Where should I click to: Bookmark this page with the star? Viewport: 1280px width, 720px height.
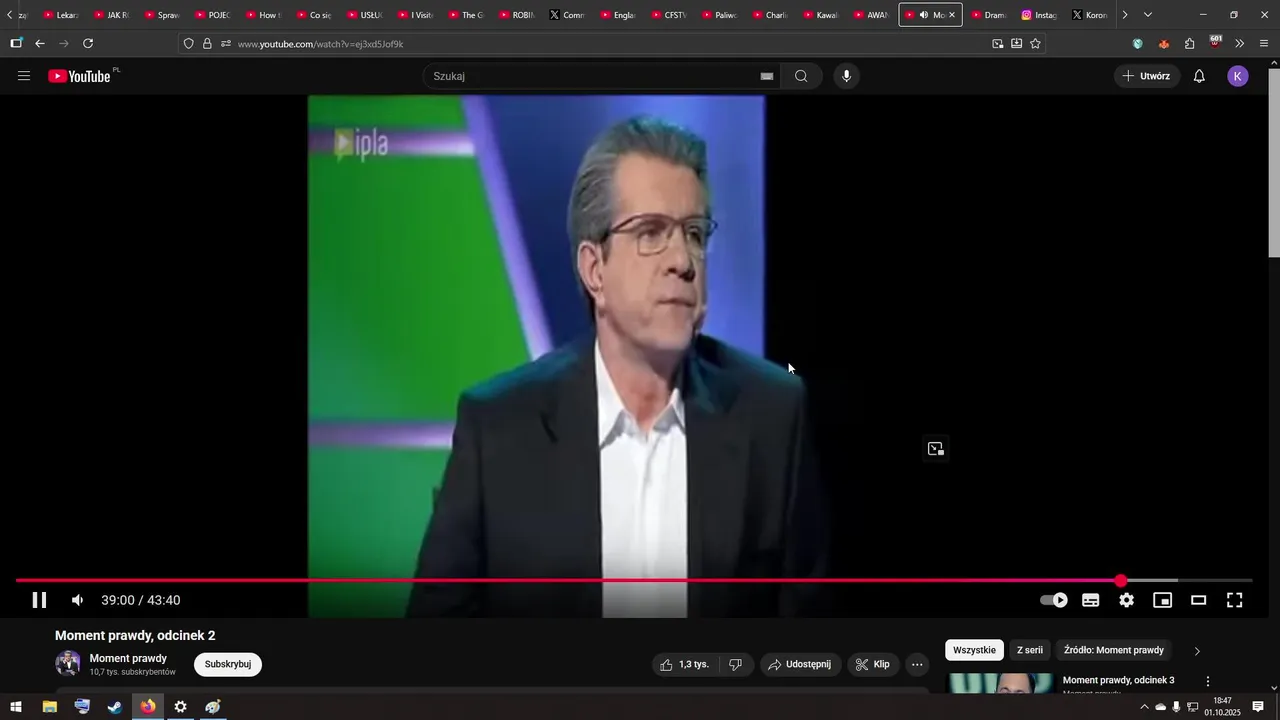tap(1035, 44)
